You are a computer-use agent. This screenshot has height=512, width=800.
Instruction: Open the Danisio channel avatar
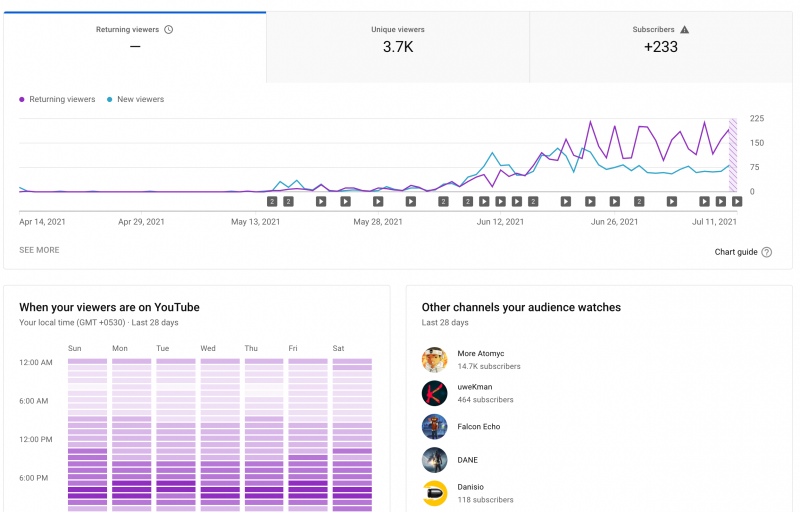point(434,493)
